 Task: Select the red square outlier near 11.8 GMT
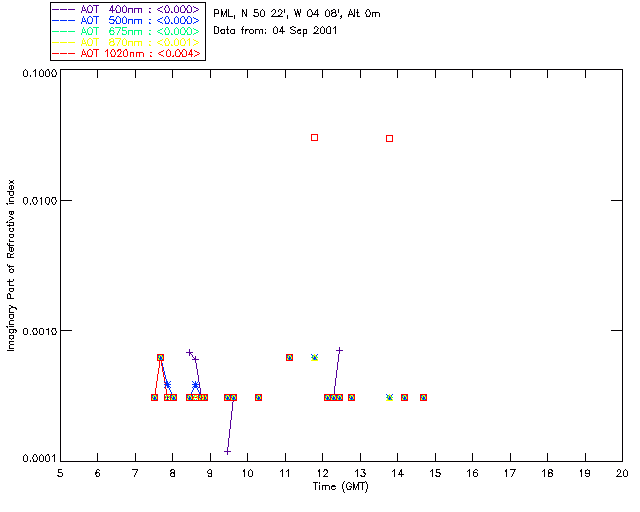click(x=314, y=138)
